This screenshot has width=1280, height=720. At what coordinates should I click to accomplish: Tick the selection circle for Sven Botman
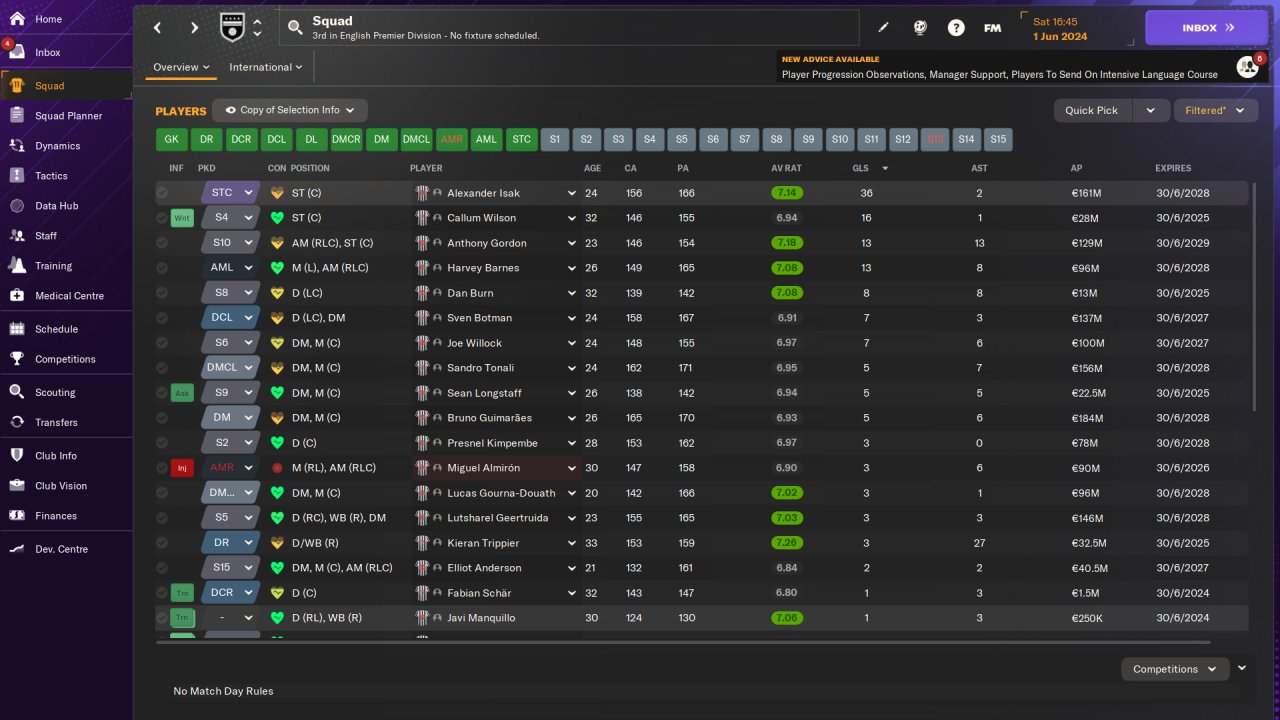[x=162, y=318]
